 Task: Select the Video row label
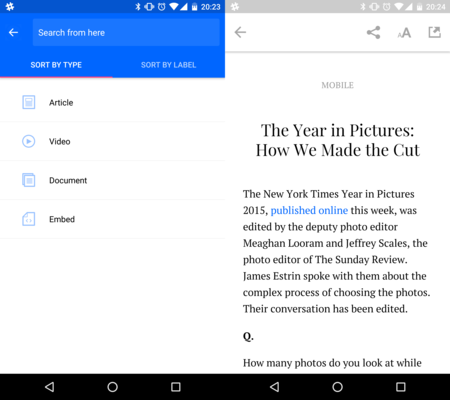(60, 142)
